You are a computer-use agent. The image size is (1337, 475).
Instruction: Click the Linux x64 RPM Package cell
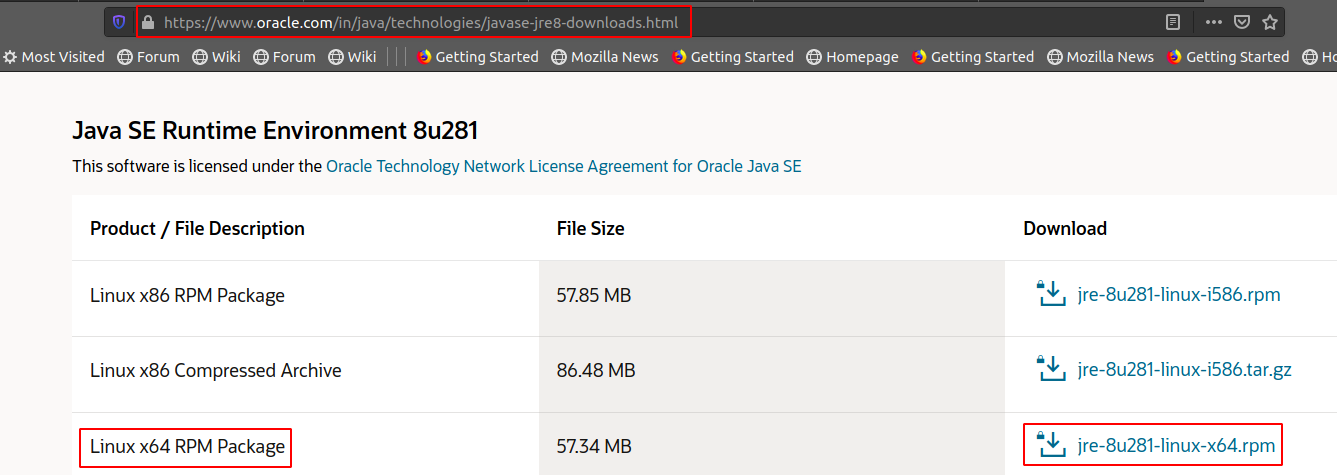pyautogui.click(x=187, y=446)
